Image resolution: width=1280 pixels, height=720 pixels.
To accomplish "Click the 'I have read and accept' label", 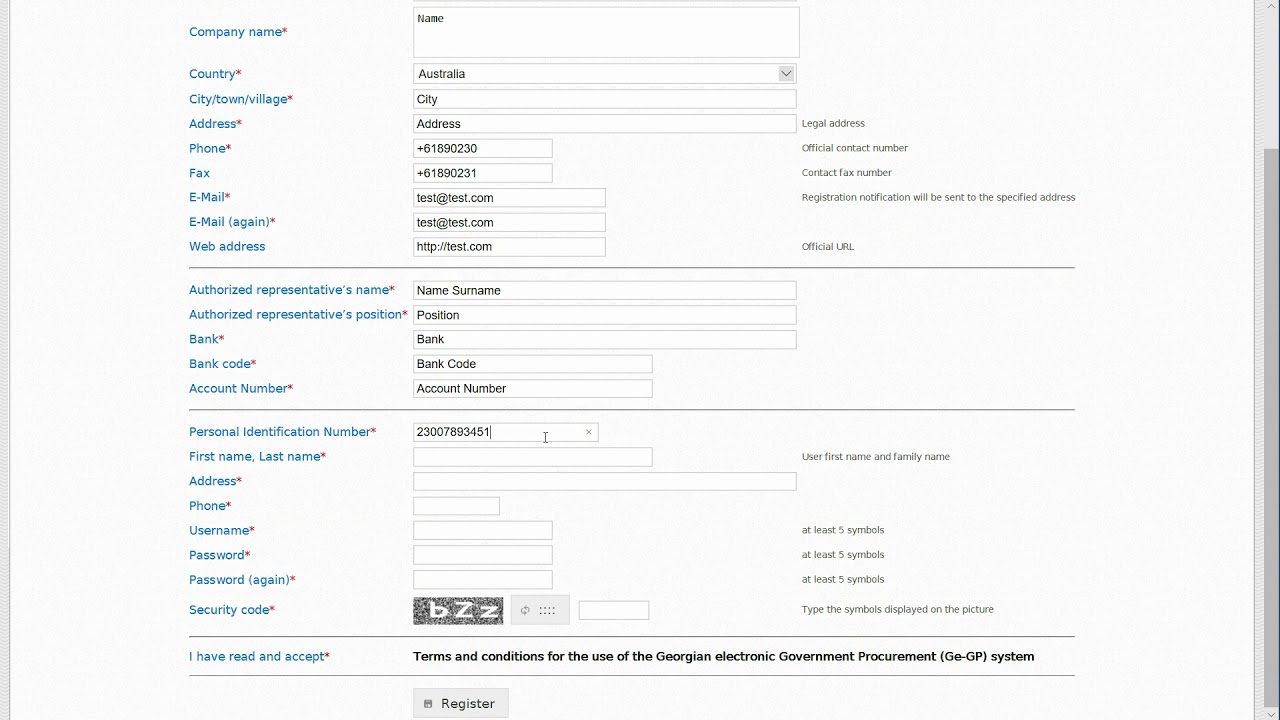I will tap(259, 657).
